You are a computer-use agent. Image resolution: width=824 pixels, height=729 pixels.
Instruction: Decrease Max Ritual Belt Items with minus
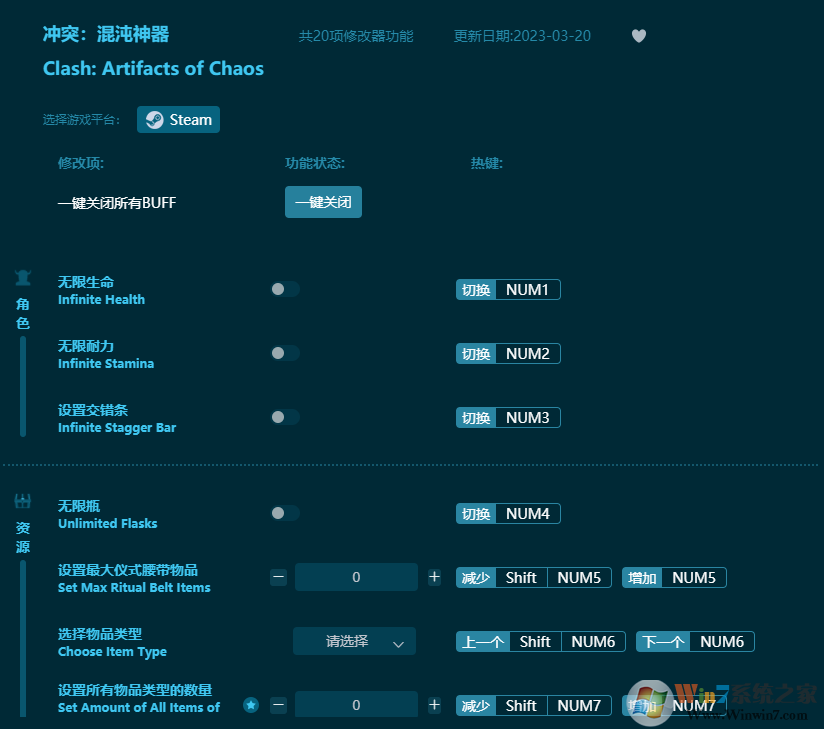tap(279, 577)
